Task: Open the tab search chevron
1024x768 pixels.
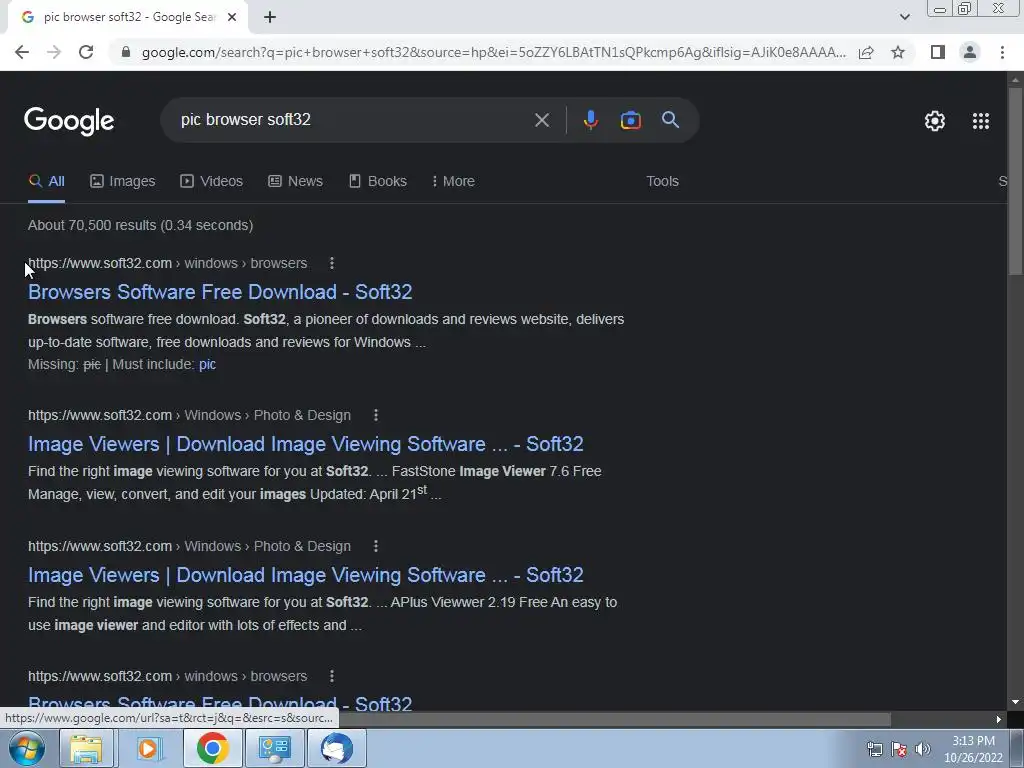Action: [x=904, y=17]
